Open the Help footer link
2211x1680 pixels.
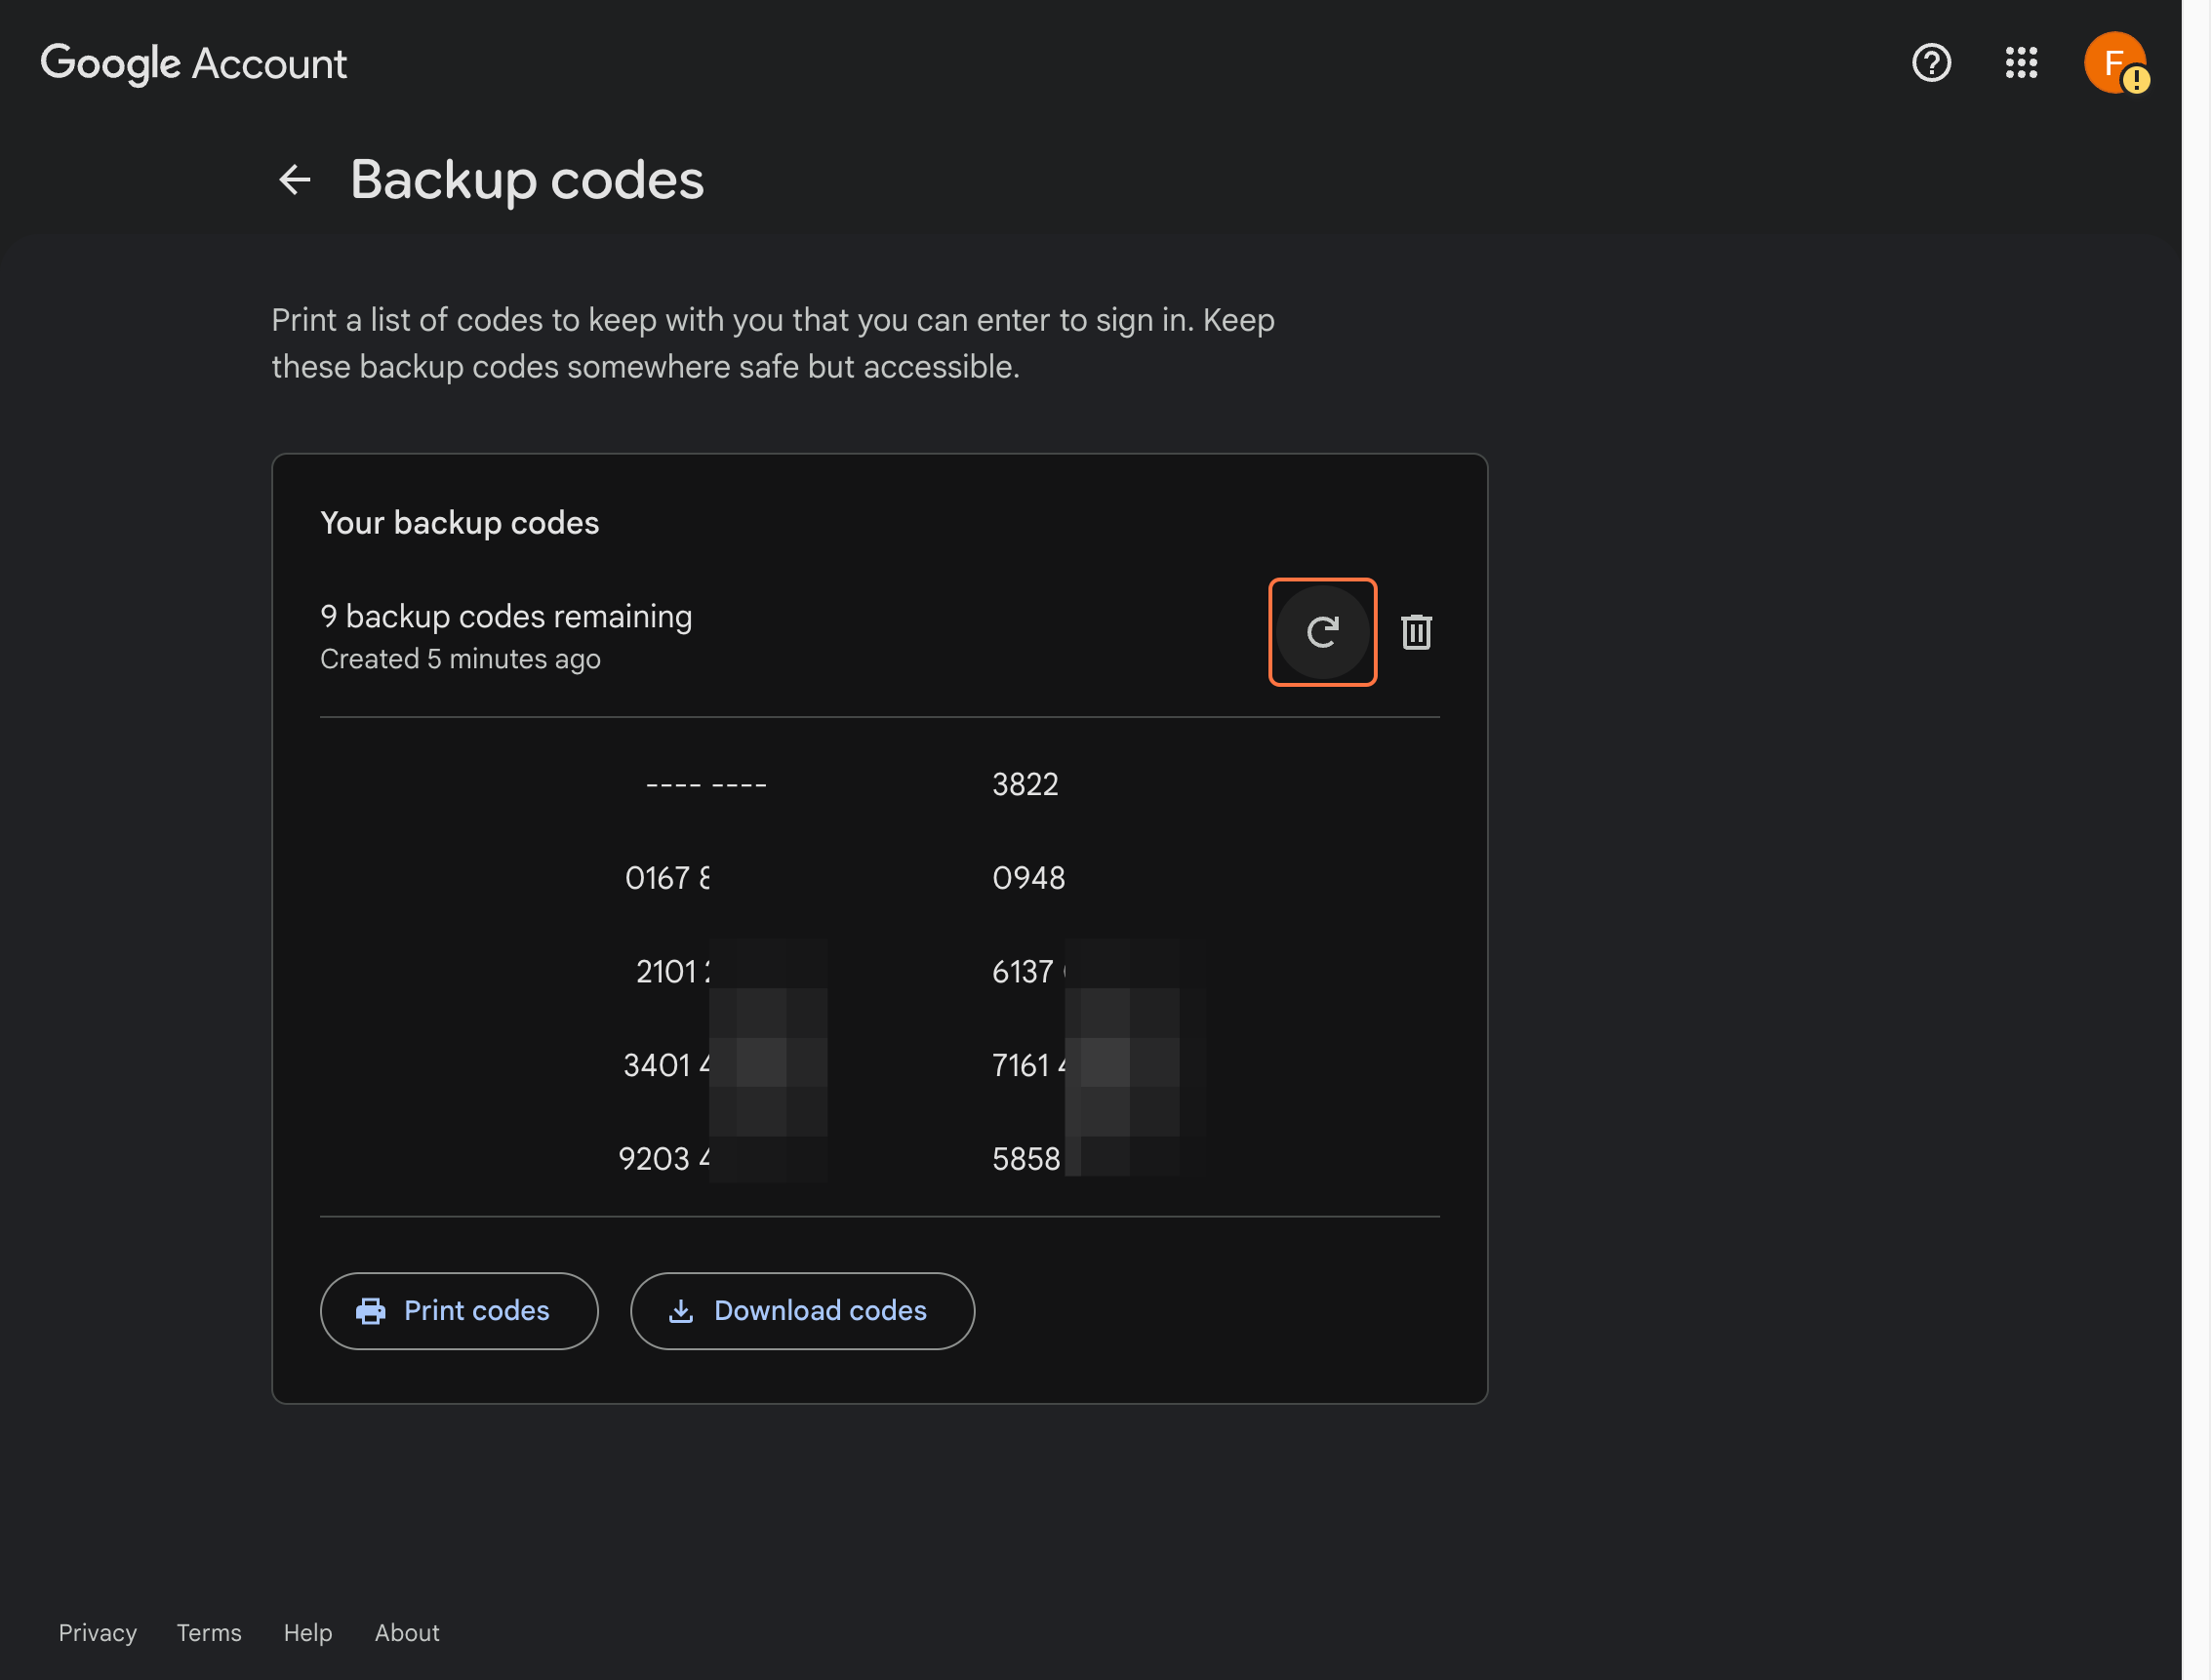point(307,1633)
